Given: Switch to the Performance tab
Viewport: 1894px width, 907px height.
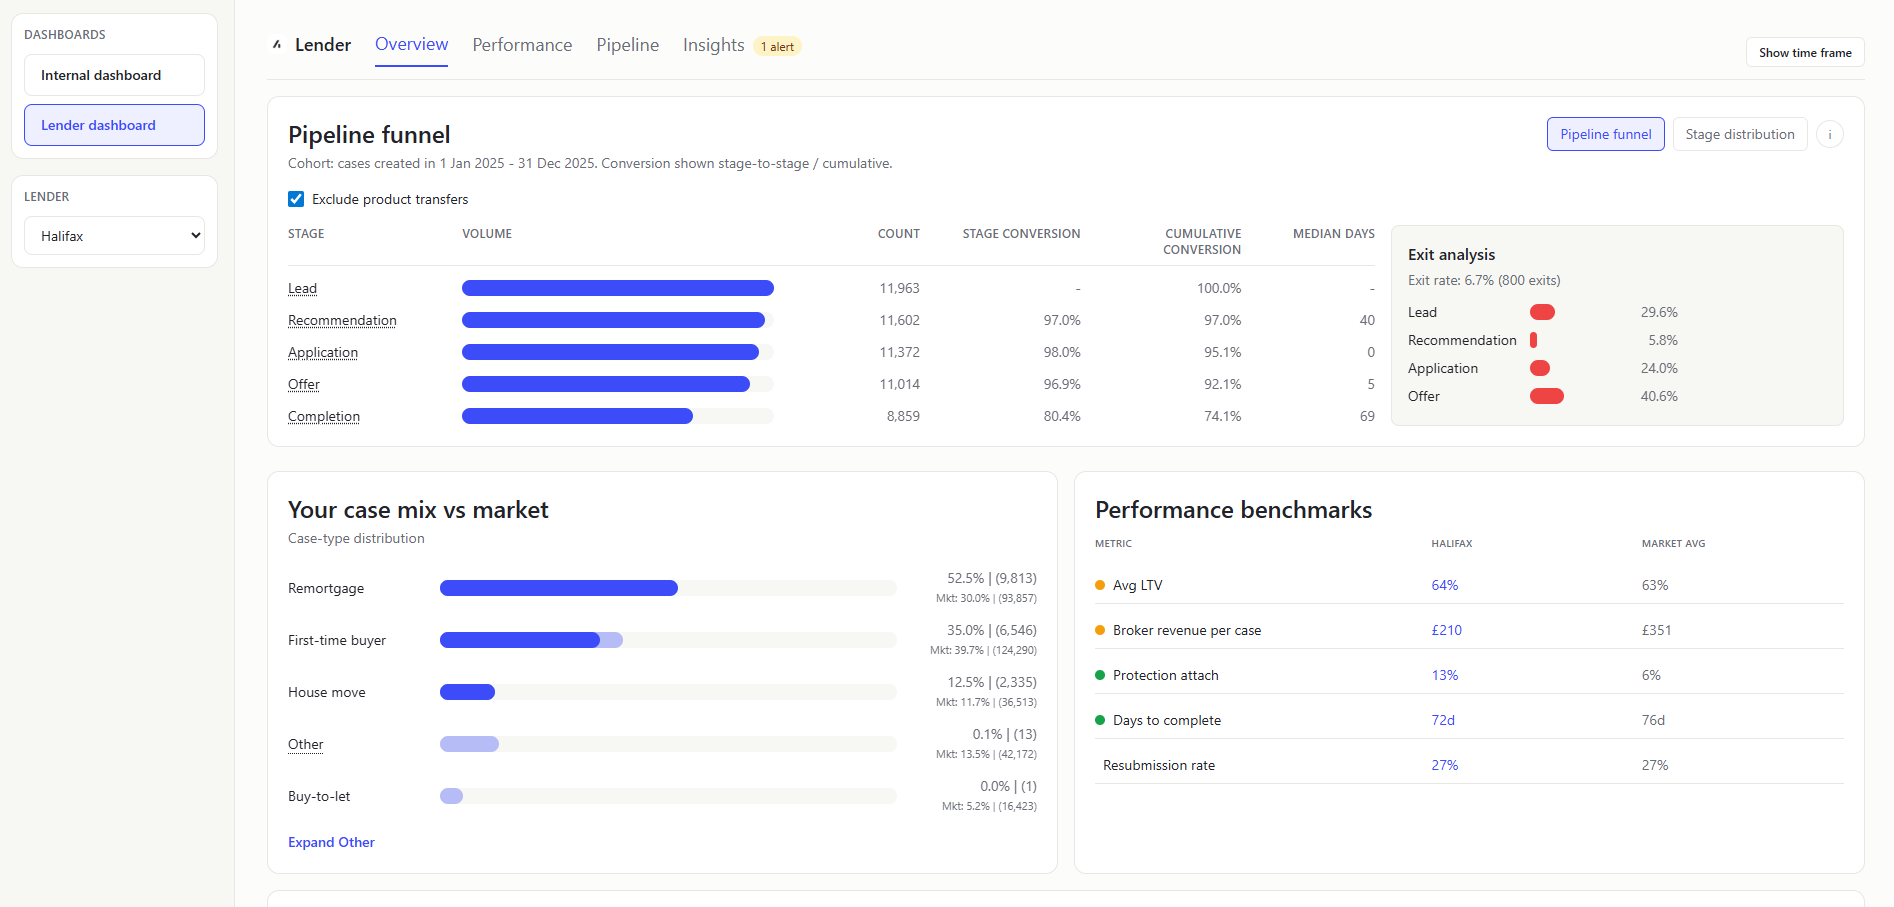Looking at the screenshot, I should (521, 45).
